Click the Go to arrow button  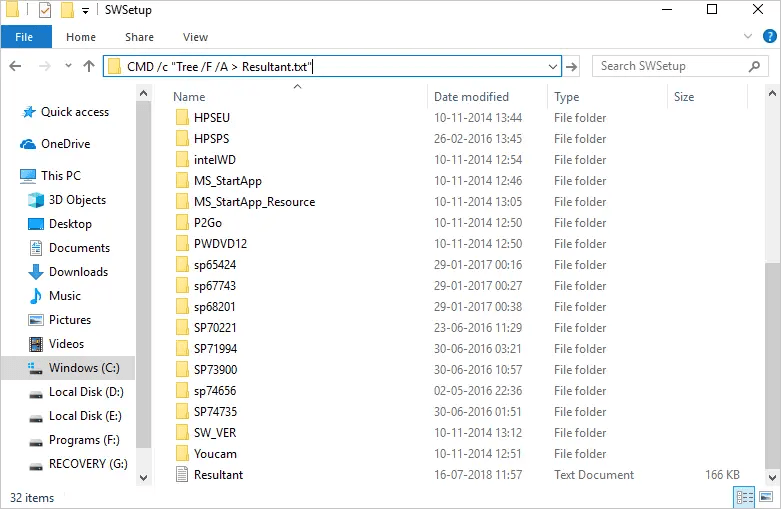coord(572,66)
